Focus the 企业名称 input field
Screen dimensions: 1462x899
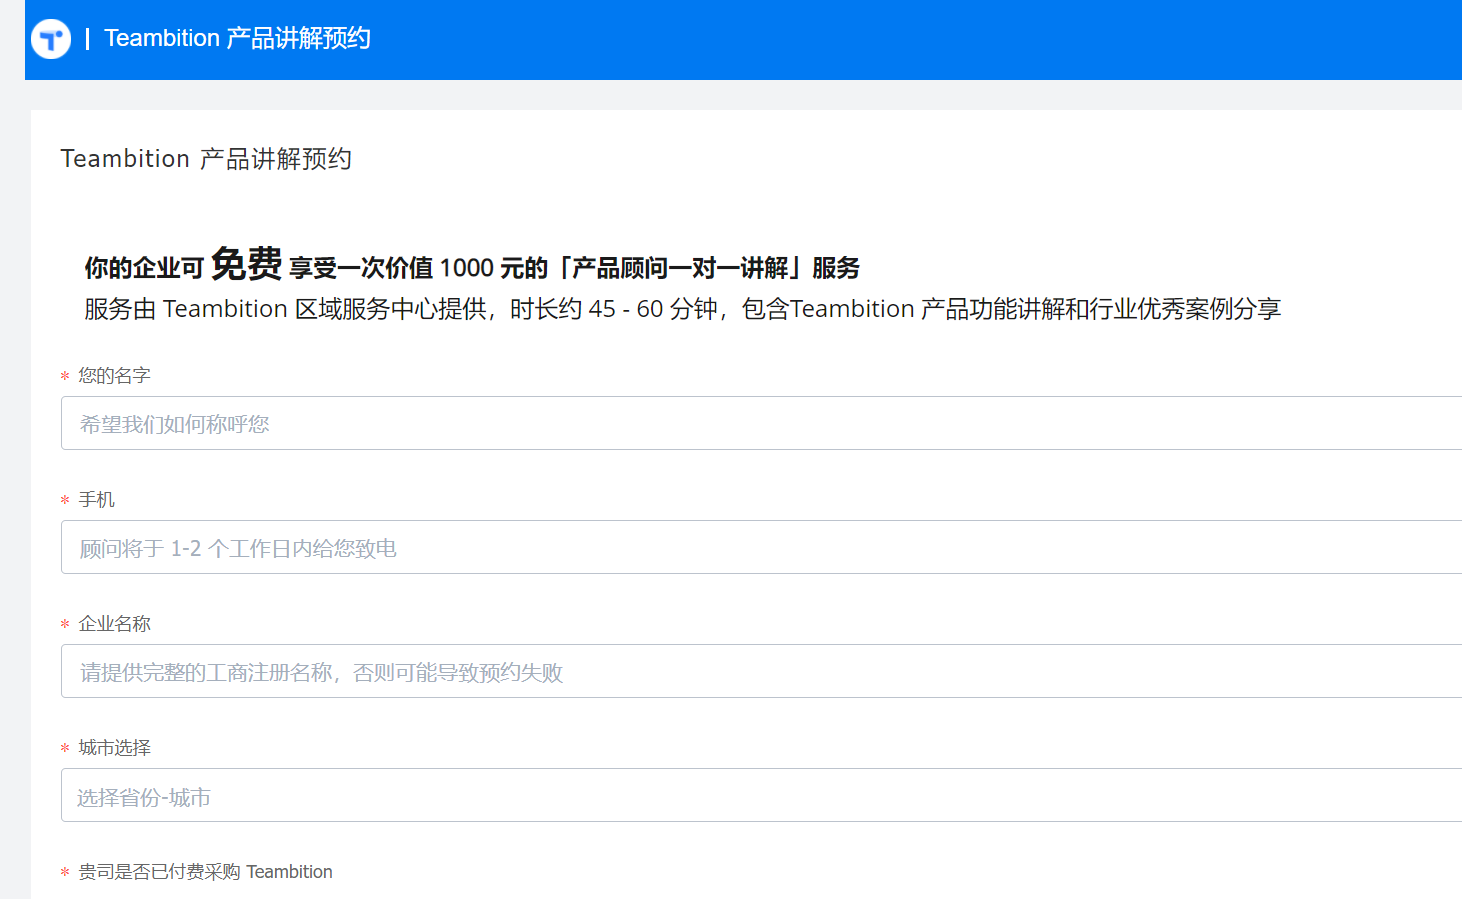[x=761, y=671]
